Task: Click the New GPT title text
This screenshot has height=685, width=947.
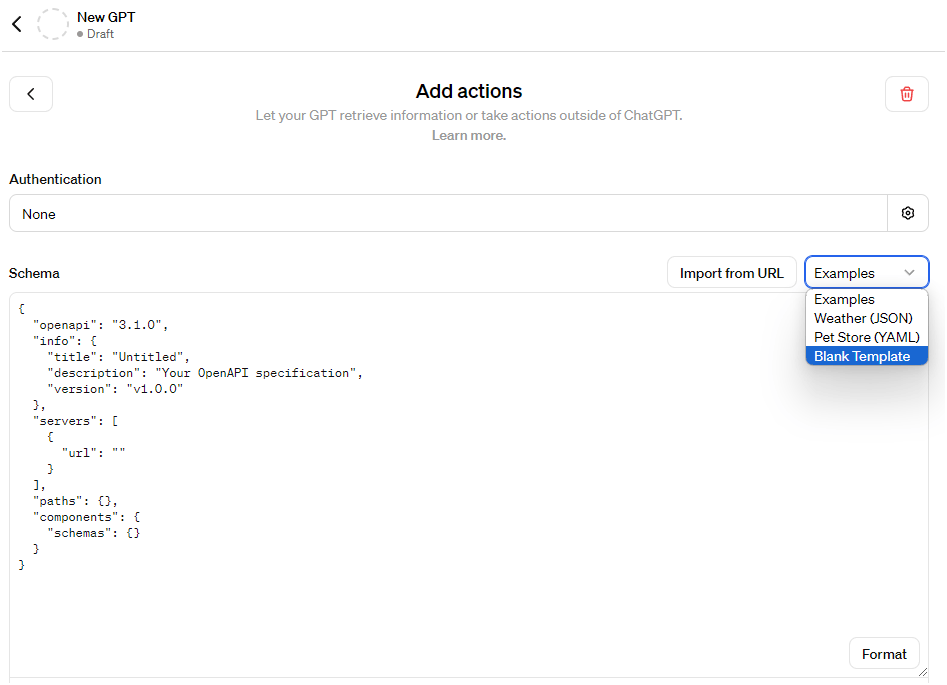Action: click(106, 18)
